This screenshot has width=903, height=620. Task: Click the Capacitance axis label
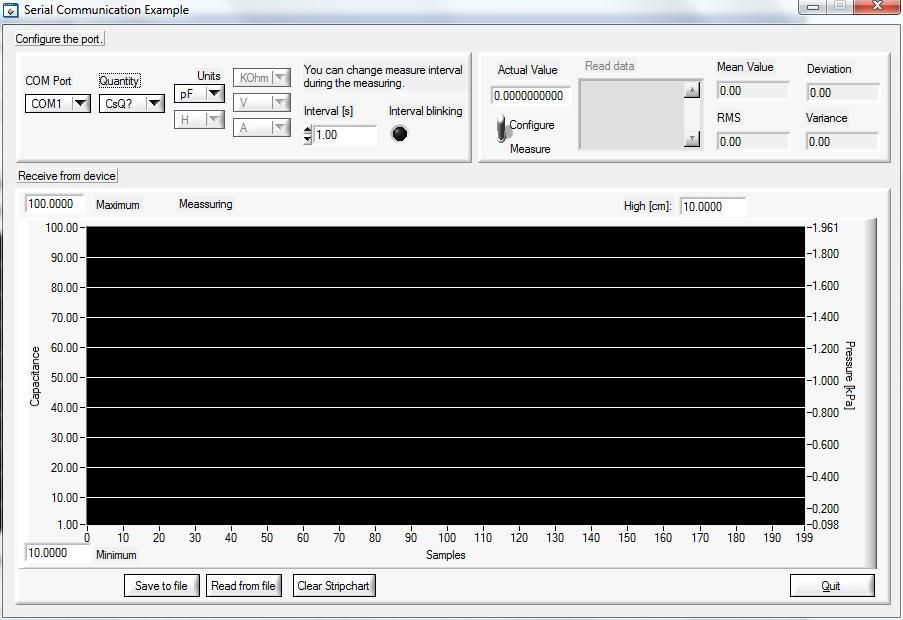point(35,376)
